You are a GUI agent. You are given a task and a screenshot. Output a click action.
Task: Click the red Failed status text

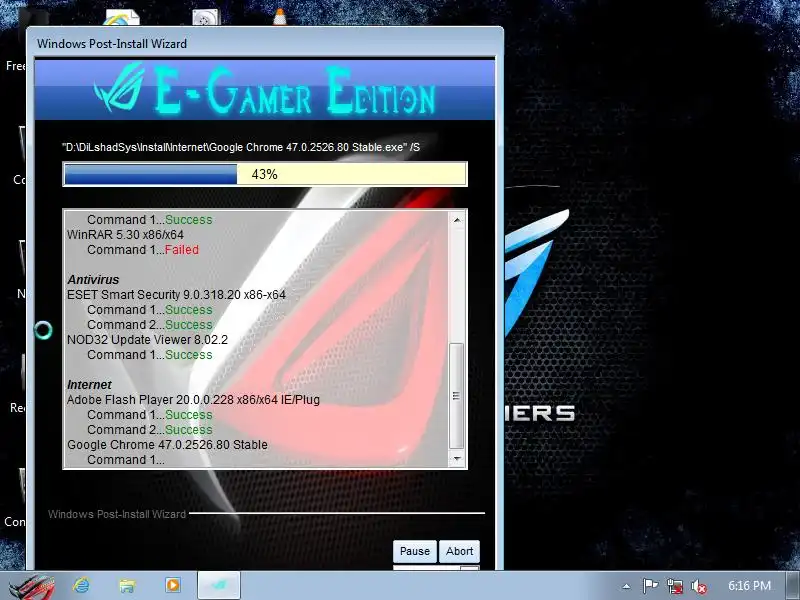tap(182, 250)
